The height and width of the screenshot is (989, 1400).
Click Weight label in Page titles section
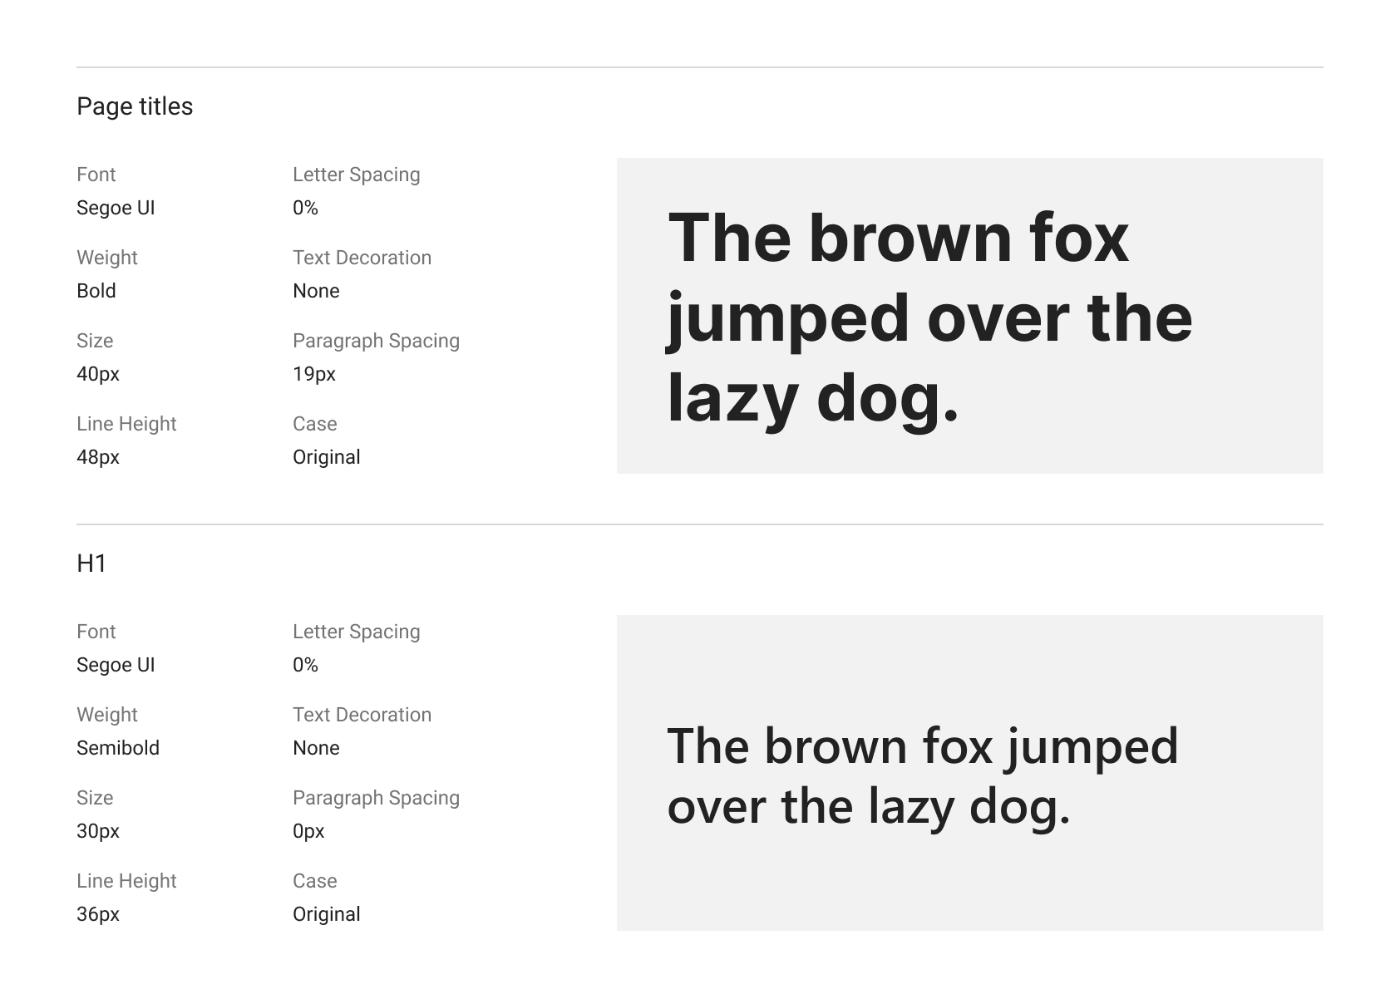[x=107, y=257]
